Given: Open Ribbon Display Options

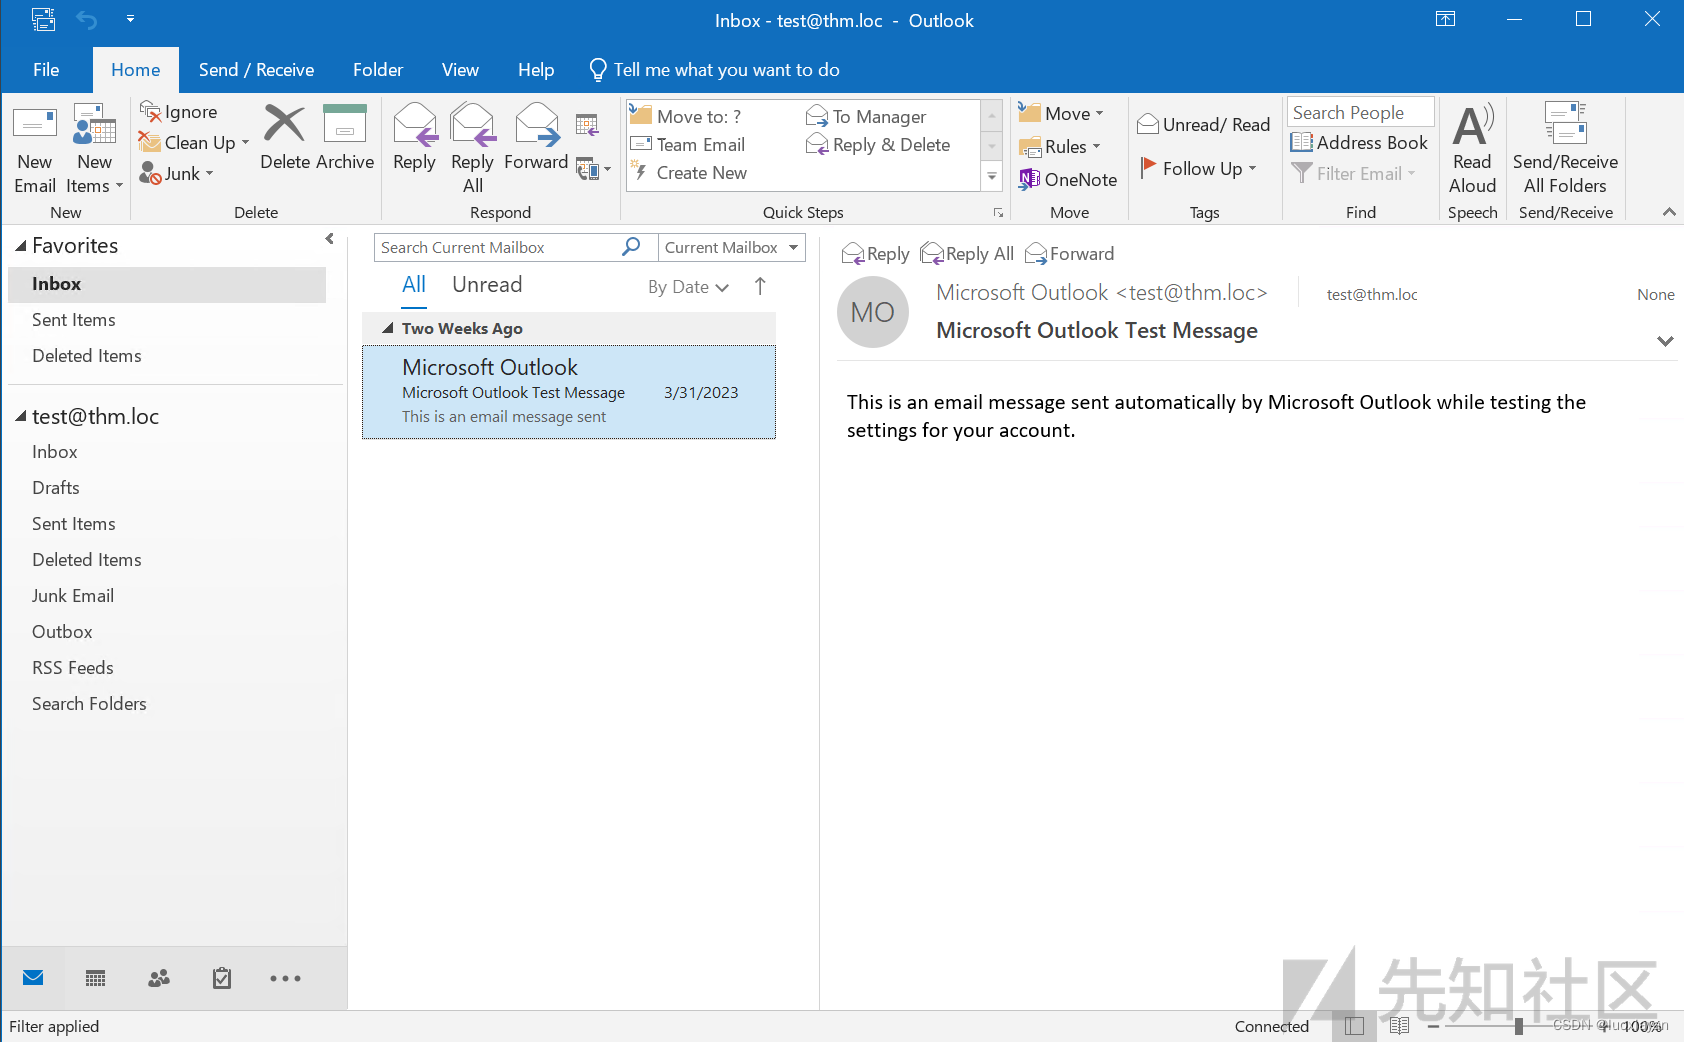Looking at the screenshot, I should pos(1445,19).
